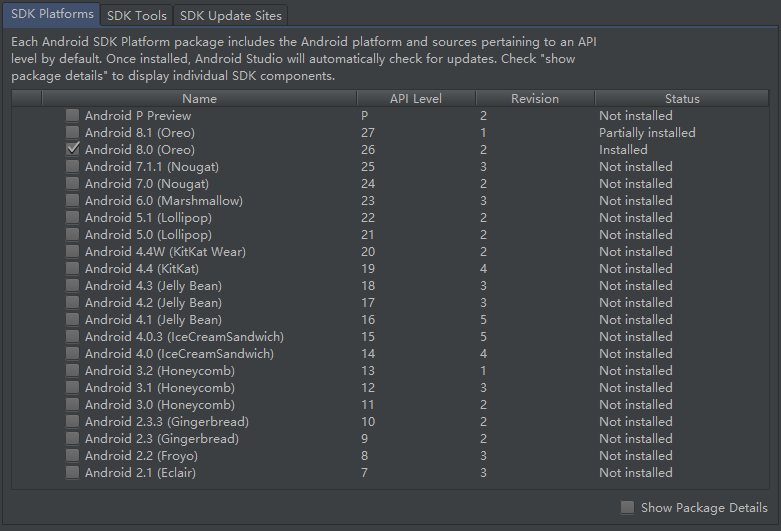Check the Android 2.3.3 (Gingerbread) checkbox
This screenshot has width=781, height=531.
[x=73, y=421]
